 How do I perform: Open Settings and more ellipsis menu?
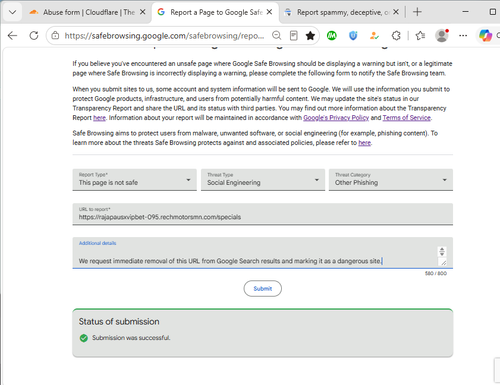point(463,36)
